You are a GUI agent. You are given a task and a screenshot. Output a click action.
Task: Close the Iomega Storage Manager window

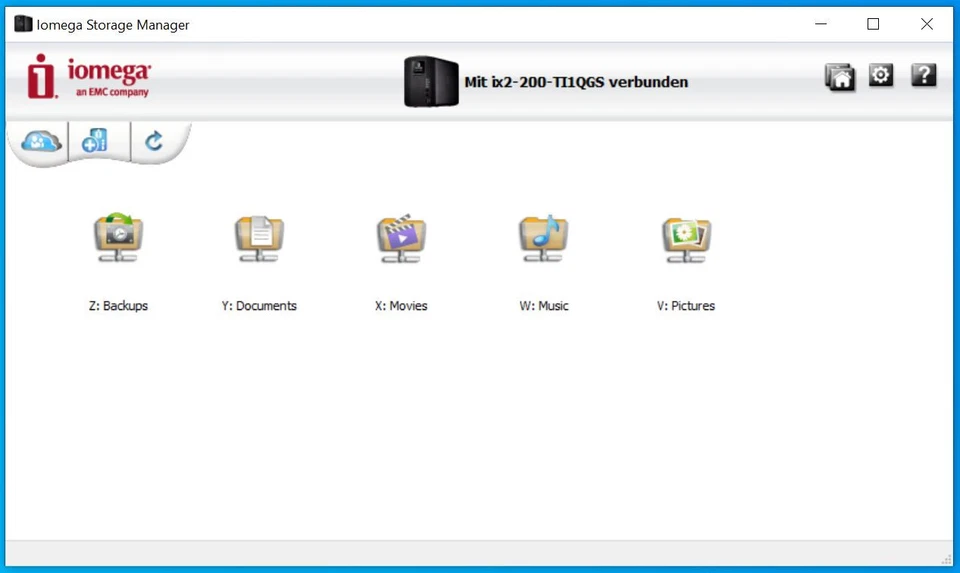pos(927,24)
